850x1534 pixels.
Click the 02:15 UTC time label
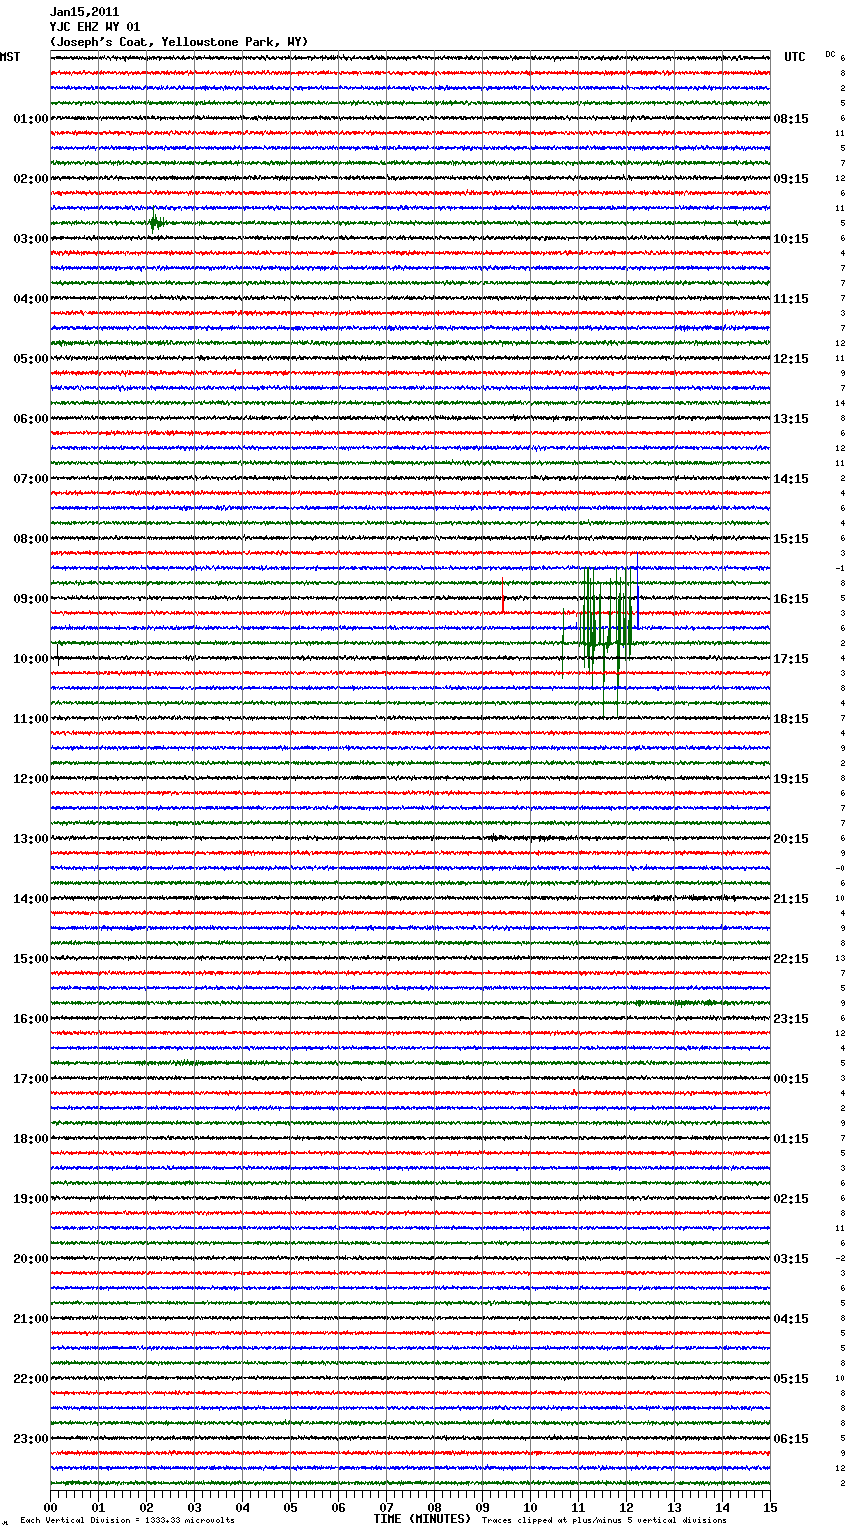[x=791, y=1199]
